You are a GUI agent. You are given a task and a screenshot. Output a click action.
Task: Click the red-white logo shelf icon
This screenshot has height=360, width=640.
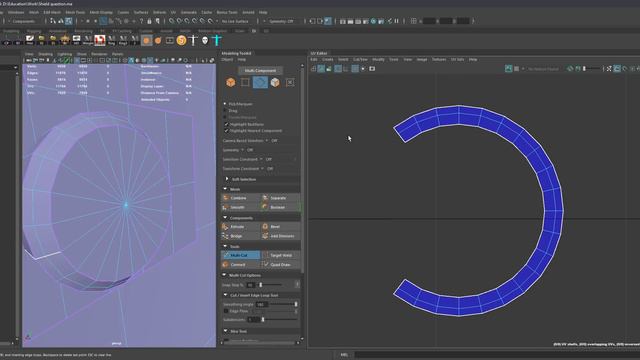pos(100,40)
